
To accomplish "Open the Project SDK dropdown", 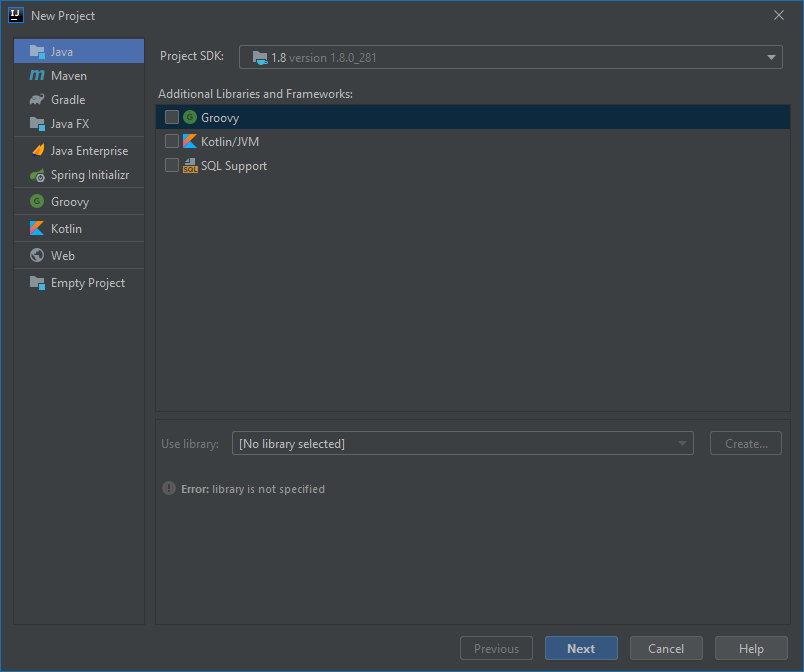I will (x=770, y=57).
